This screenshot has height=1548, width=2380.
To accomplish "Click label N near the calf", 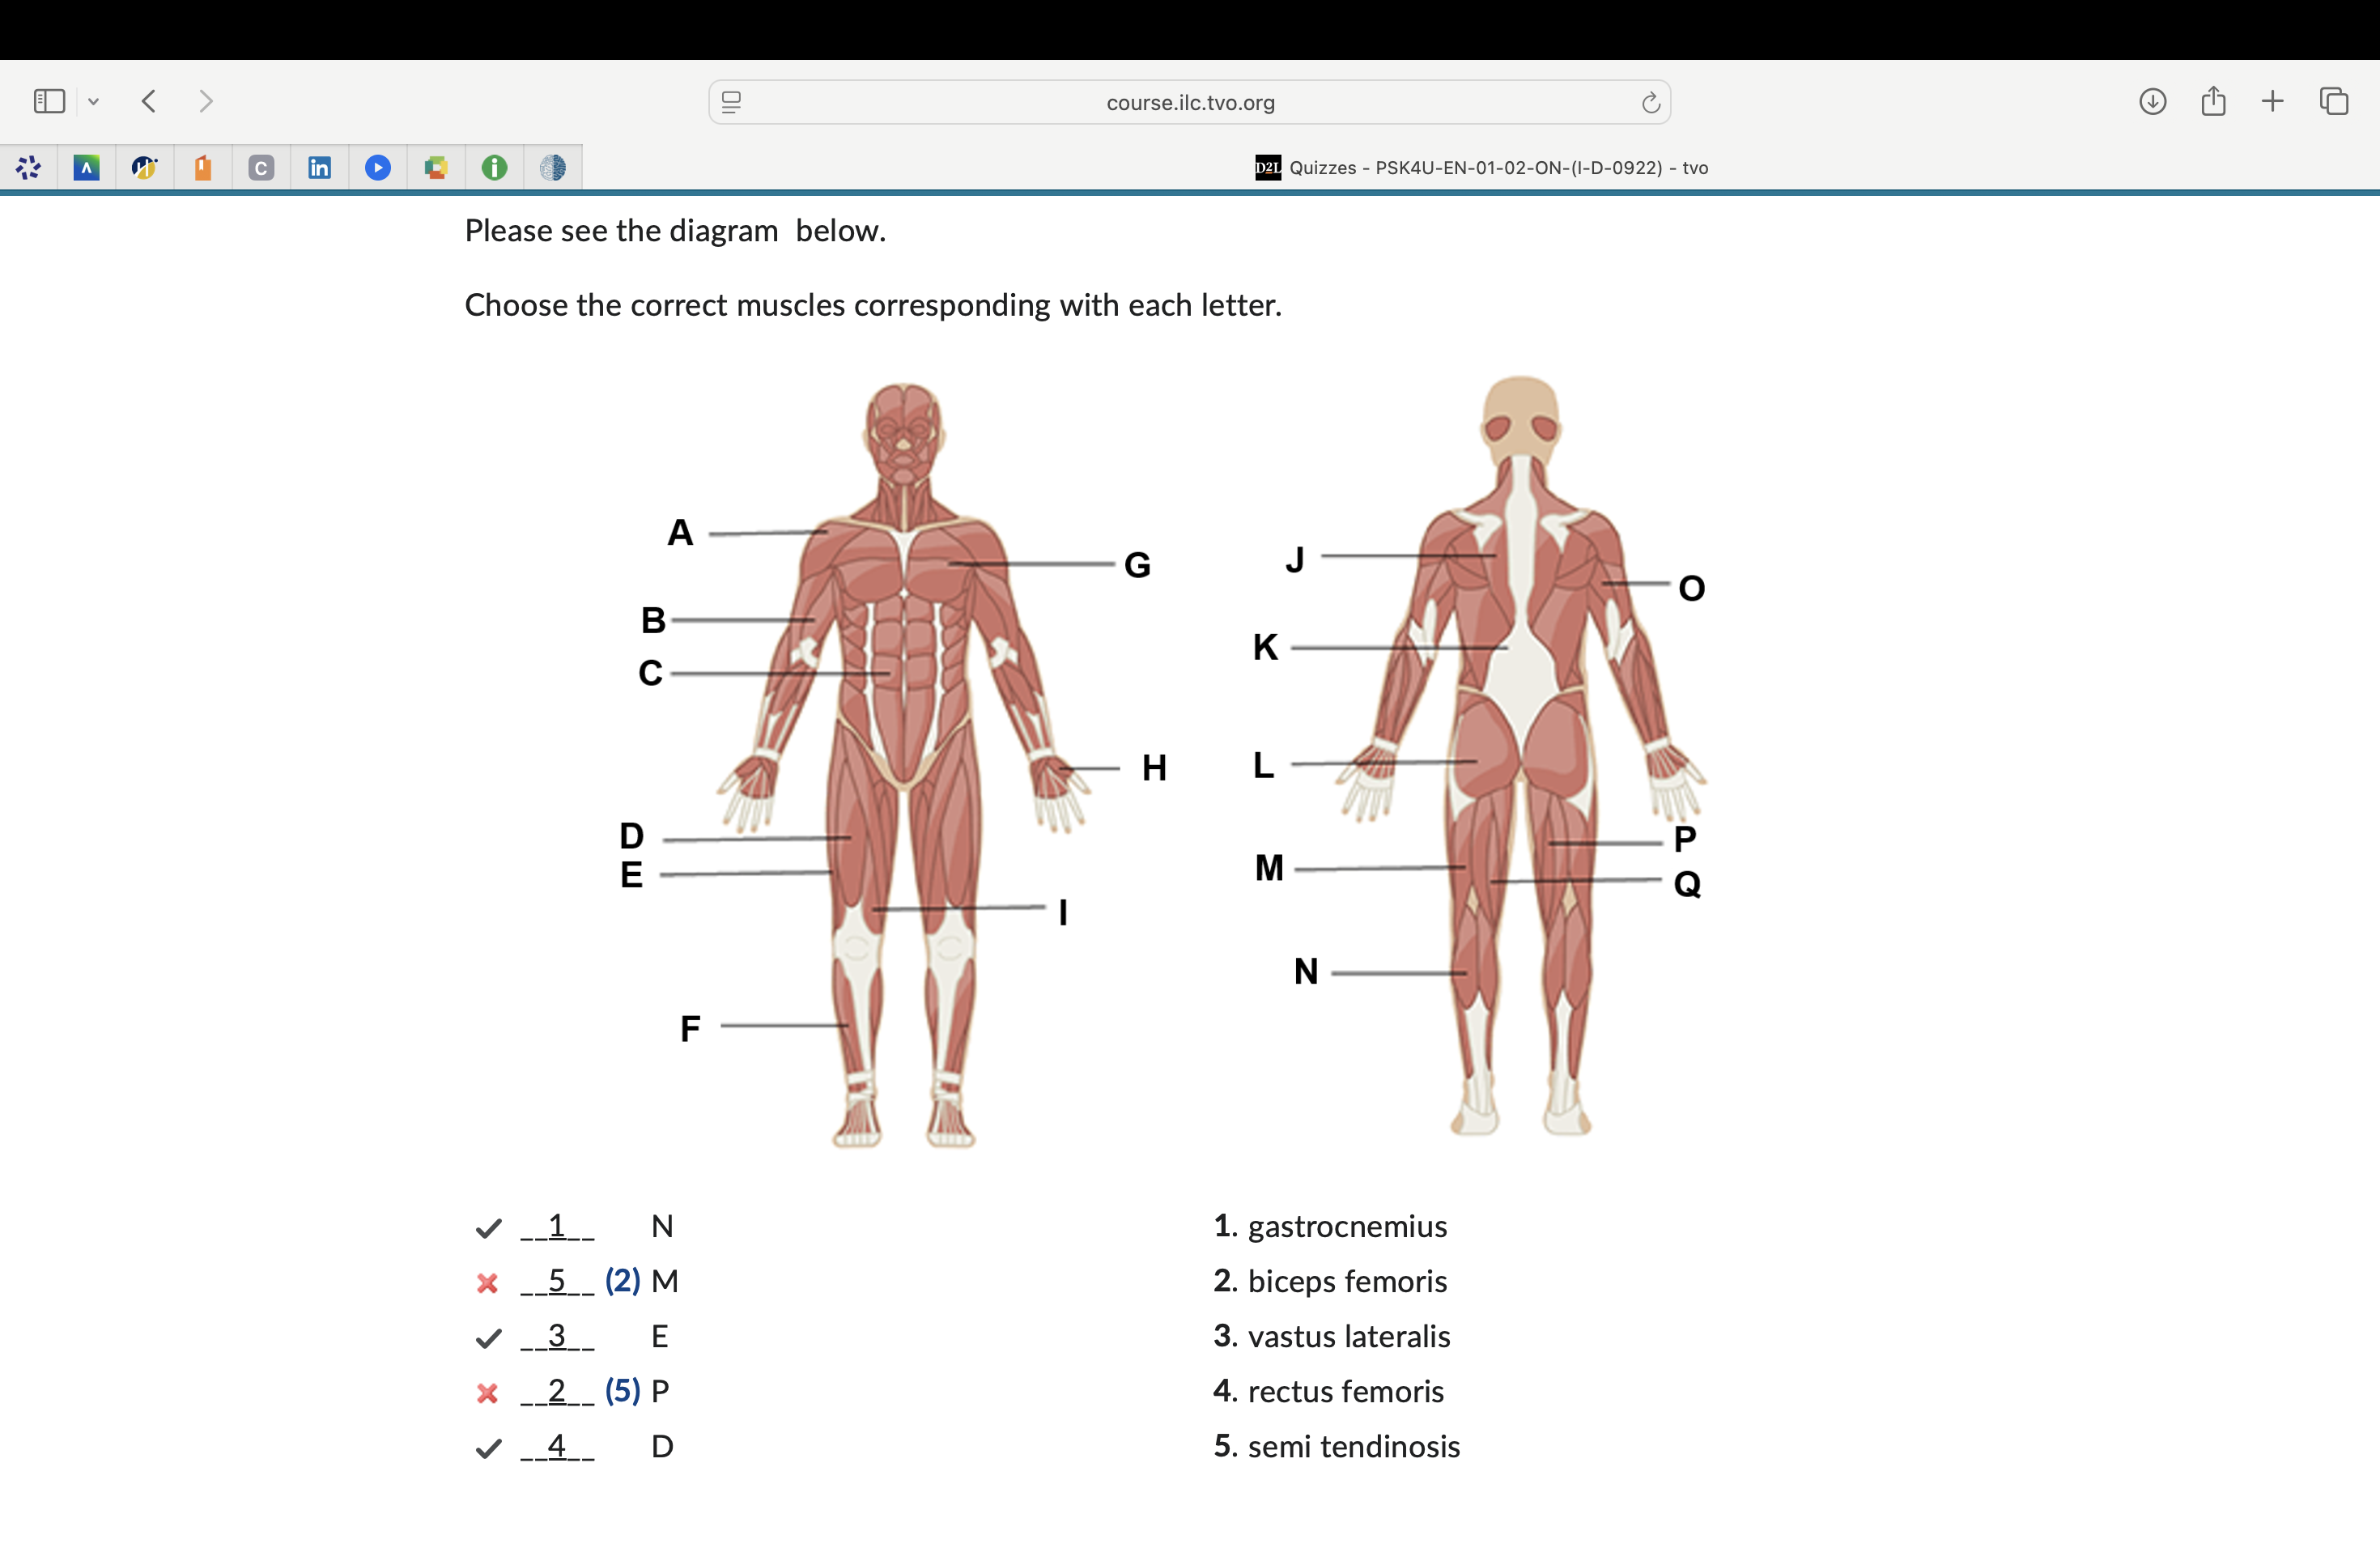I will click(1306, 972).
